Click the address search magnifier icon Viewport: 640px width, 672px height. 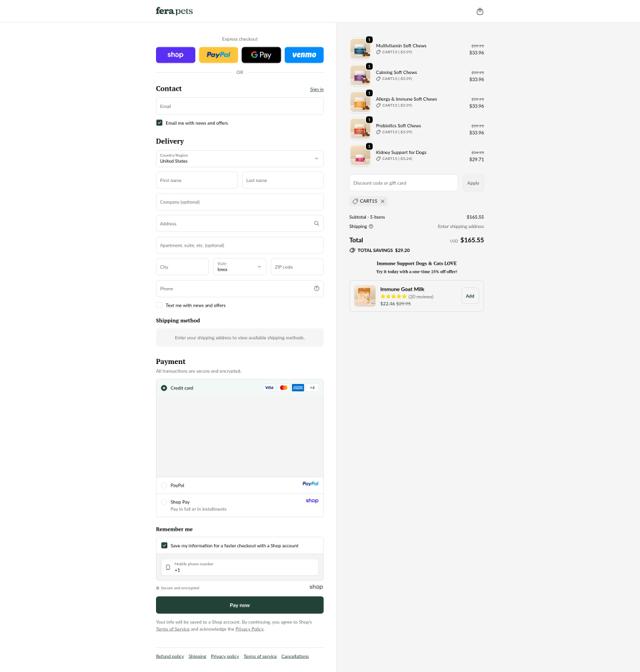[x=316, y=223]
